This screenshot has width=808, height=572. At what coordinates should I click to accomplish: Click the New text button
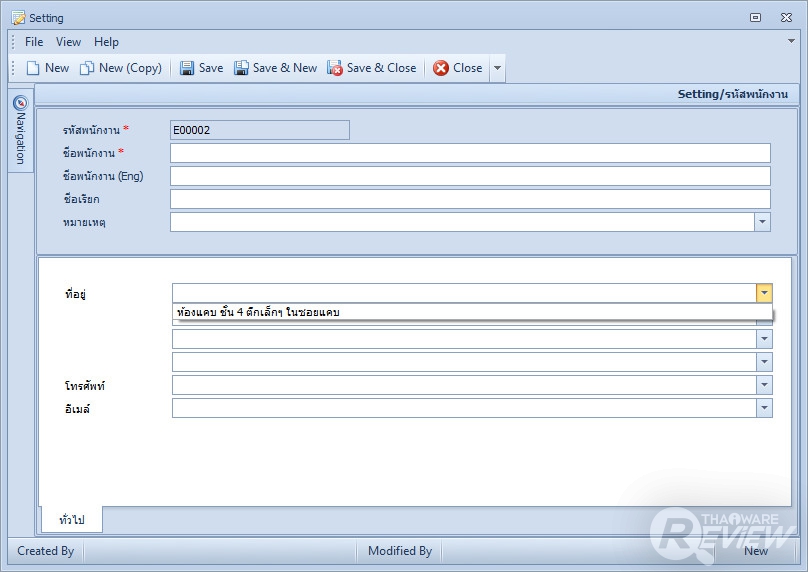pos(57,68)
